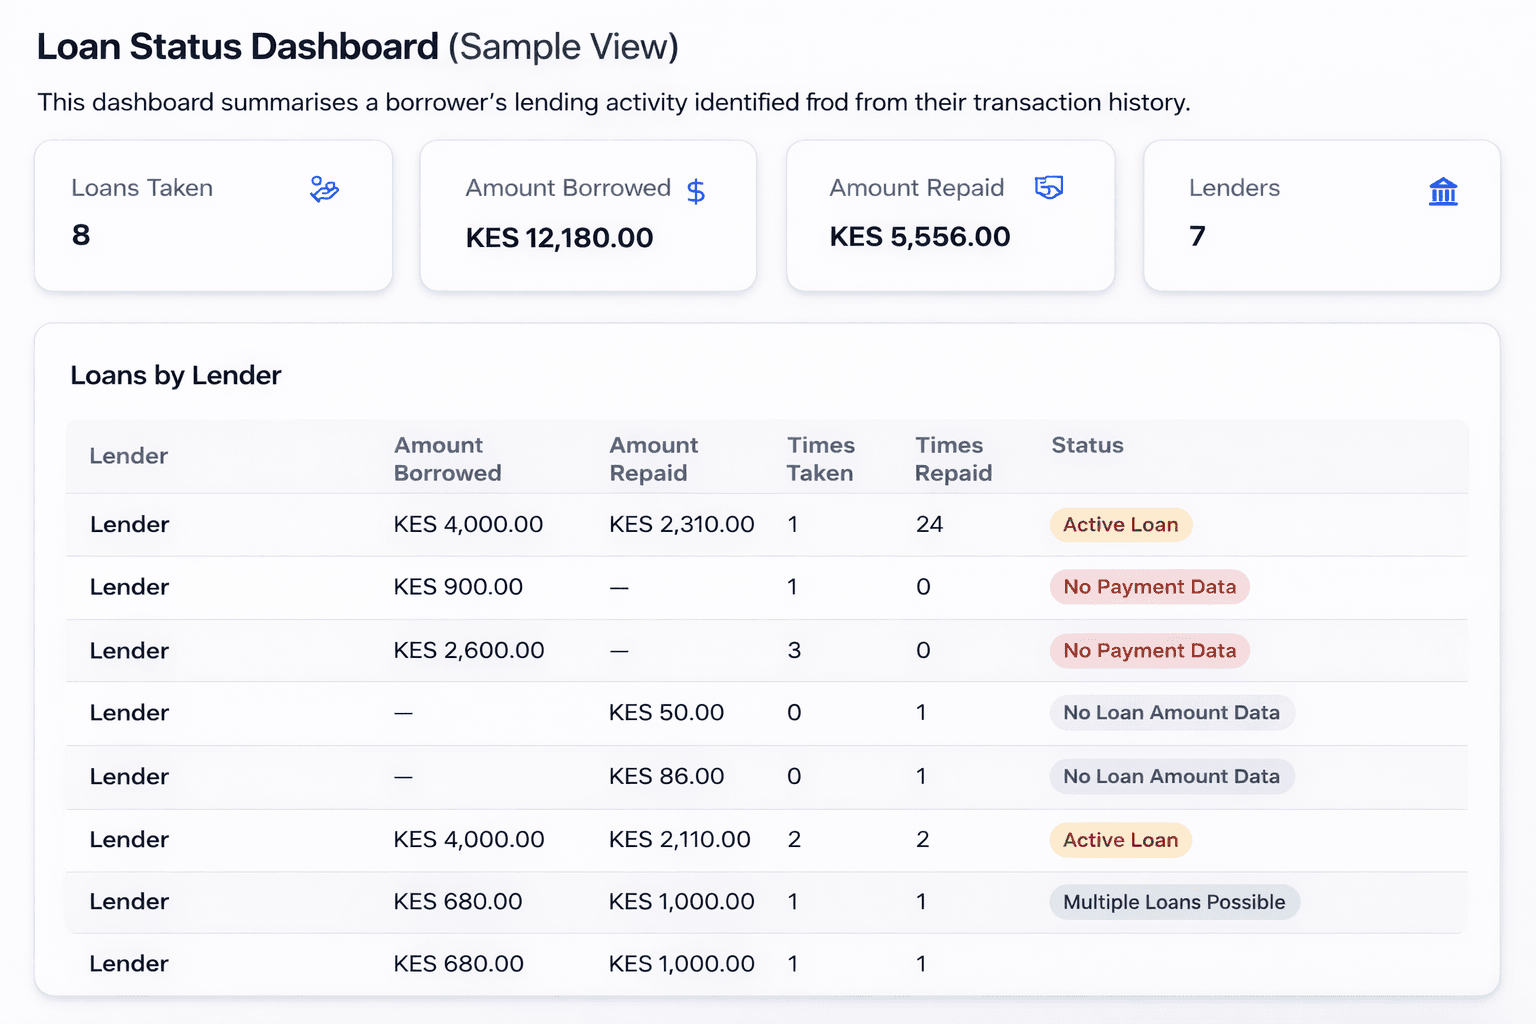The width and height of the screenshot is (1536, 1024).
Task: Select the dollar sign icon on Amount Borrowed
Action: pos(696,190)
